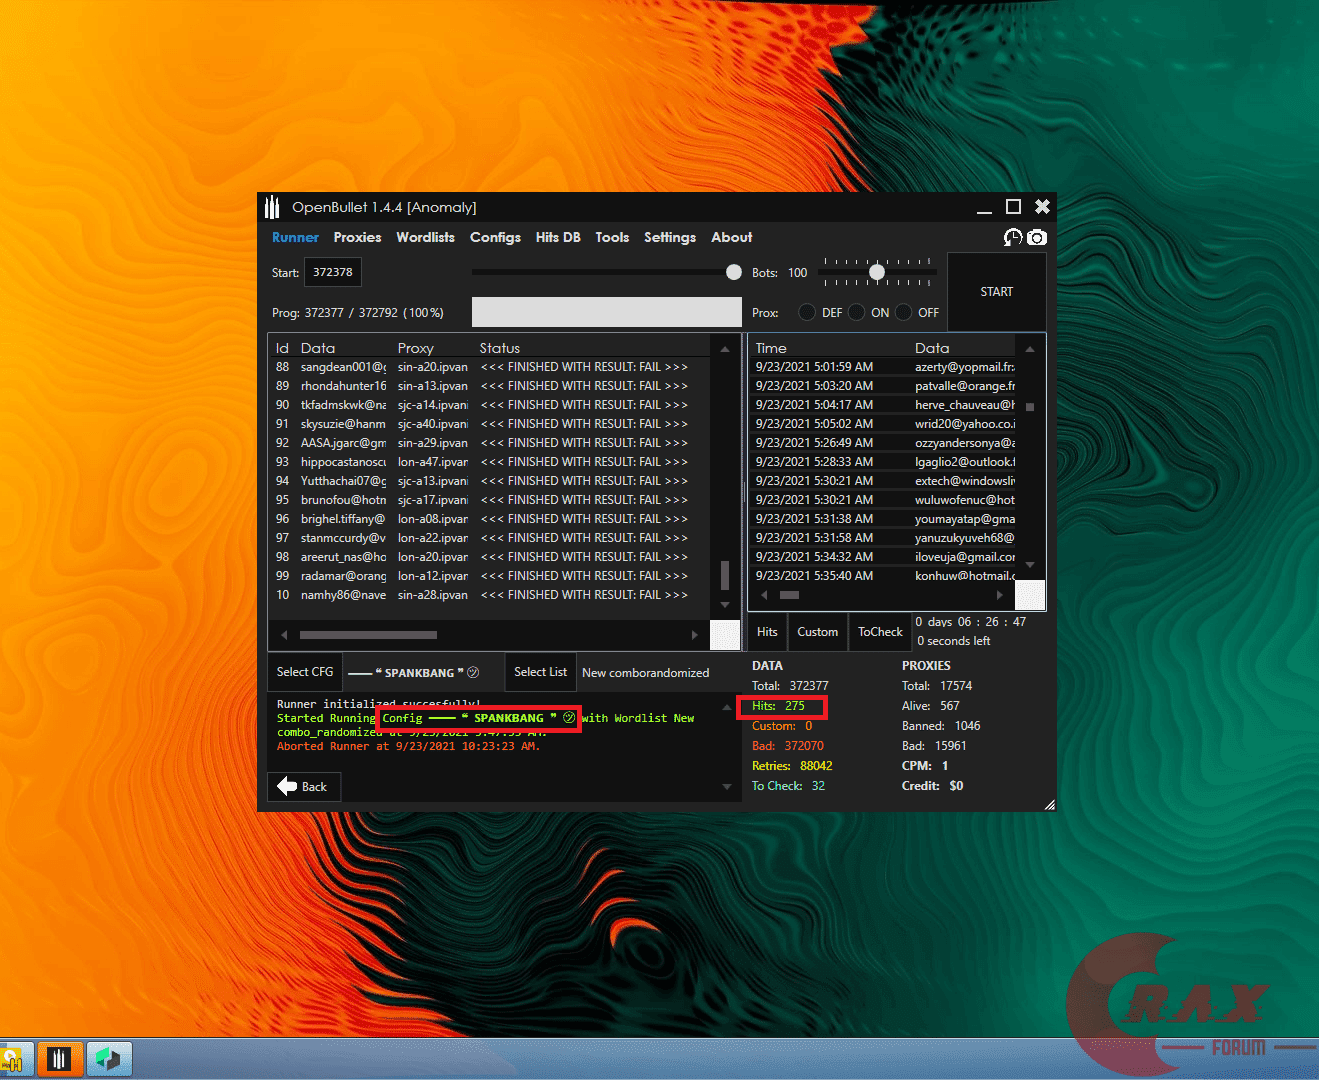The image size is (1319, 1080).
Task: Open the job timer clock icon
Action: click(1013, 238)
